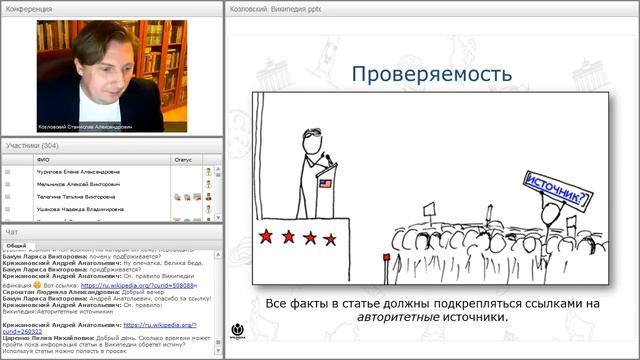Toggle the marker beside Чурилова Елена Александровна
Viewport: 640px width, 360px height.
pyautogui.click(x=7, y=172)
